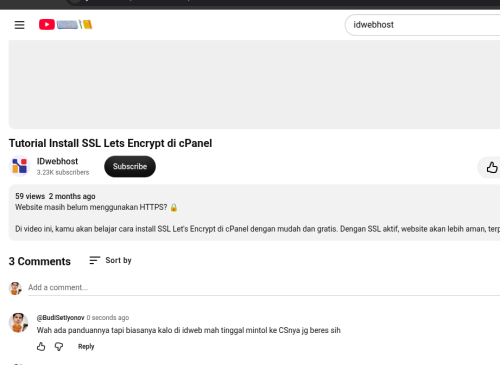Viewport: 500px width, 365px height.
Task: Select the video title text
Action: (x=110, y=143)
